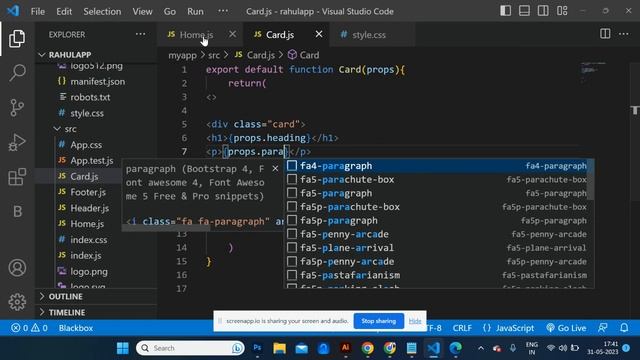
Task: Open Run and Debug view
Action: coord(17,142)
